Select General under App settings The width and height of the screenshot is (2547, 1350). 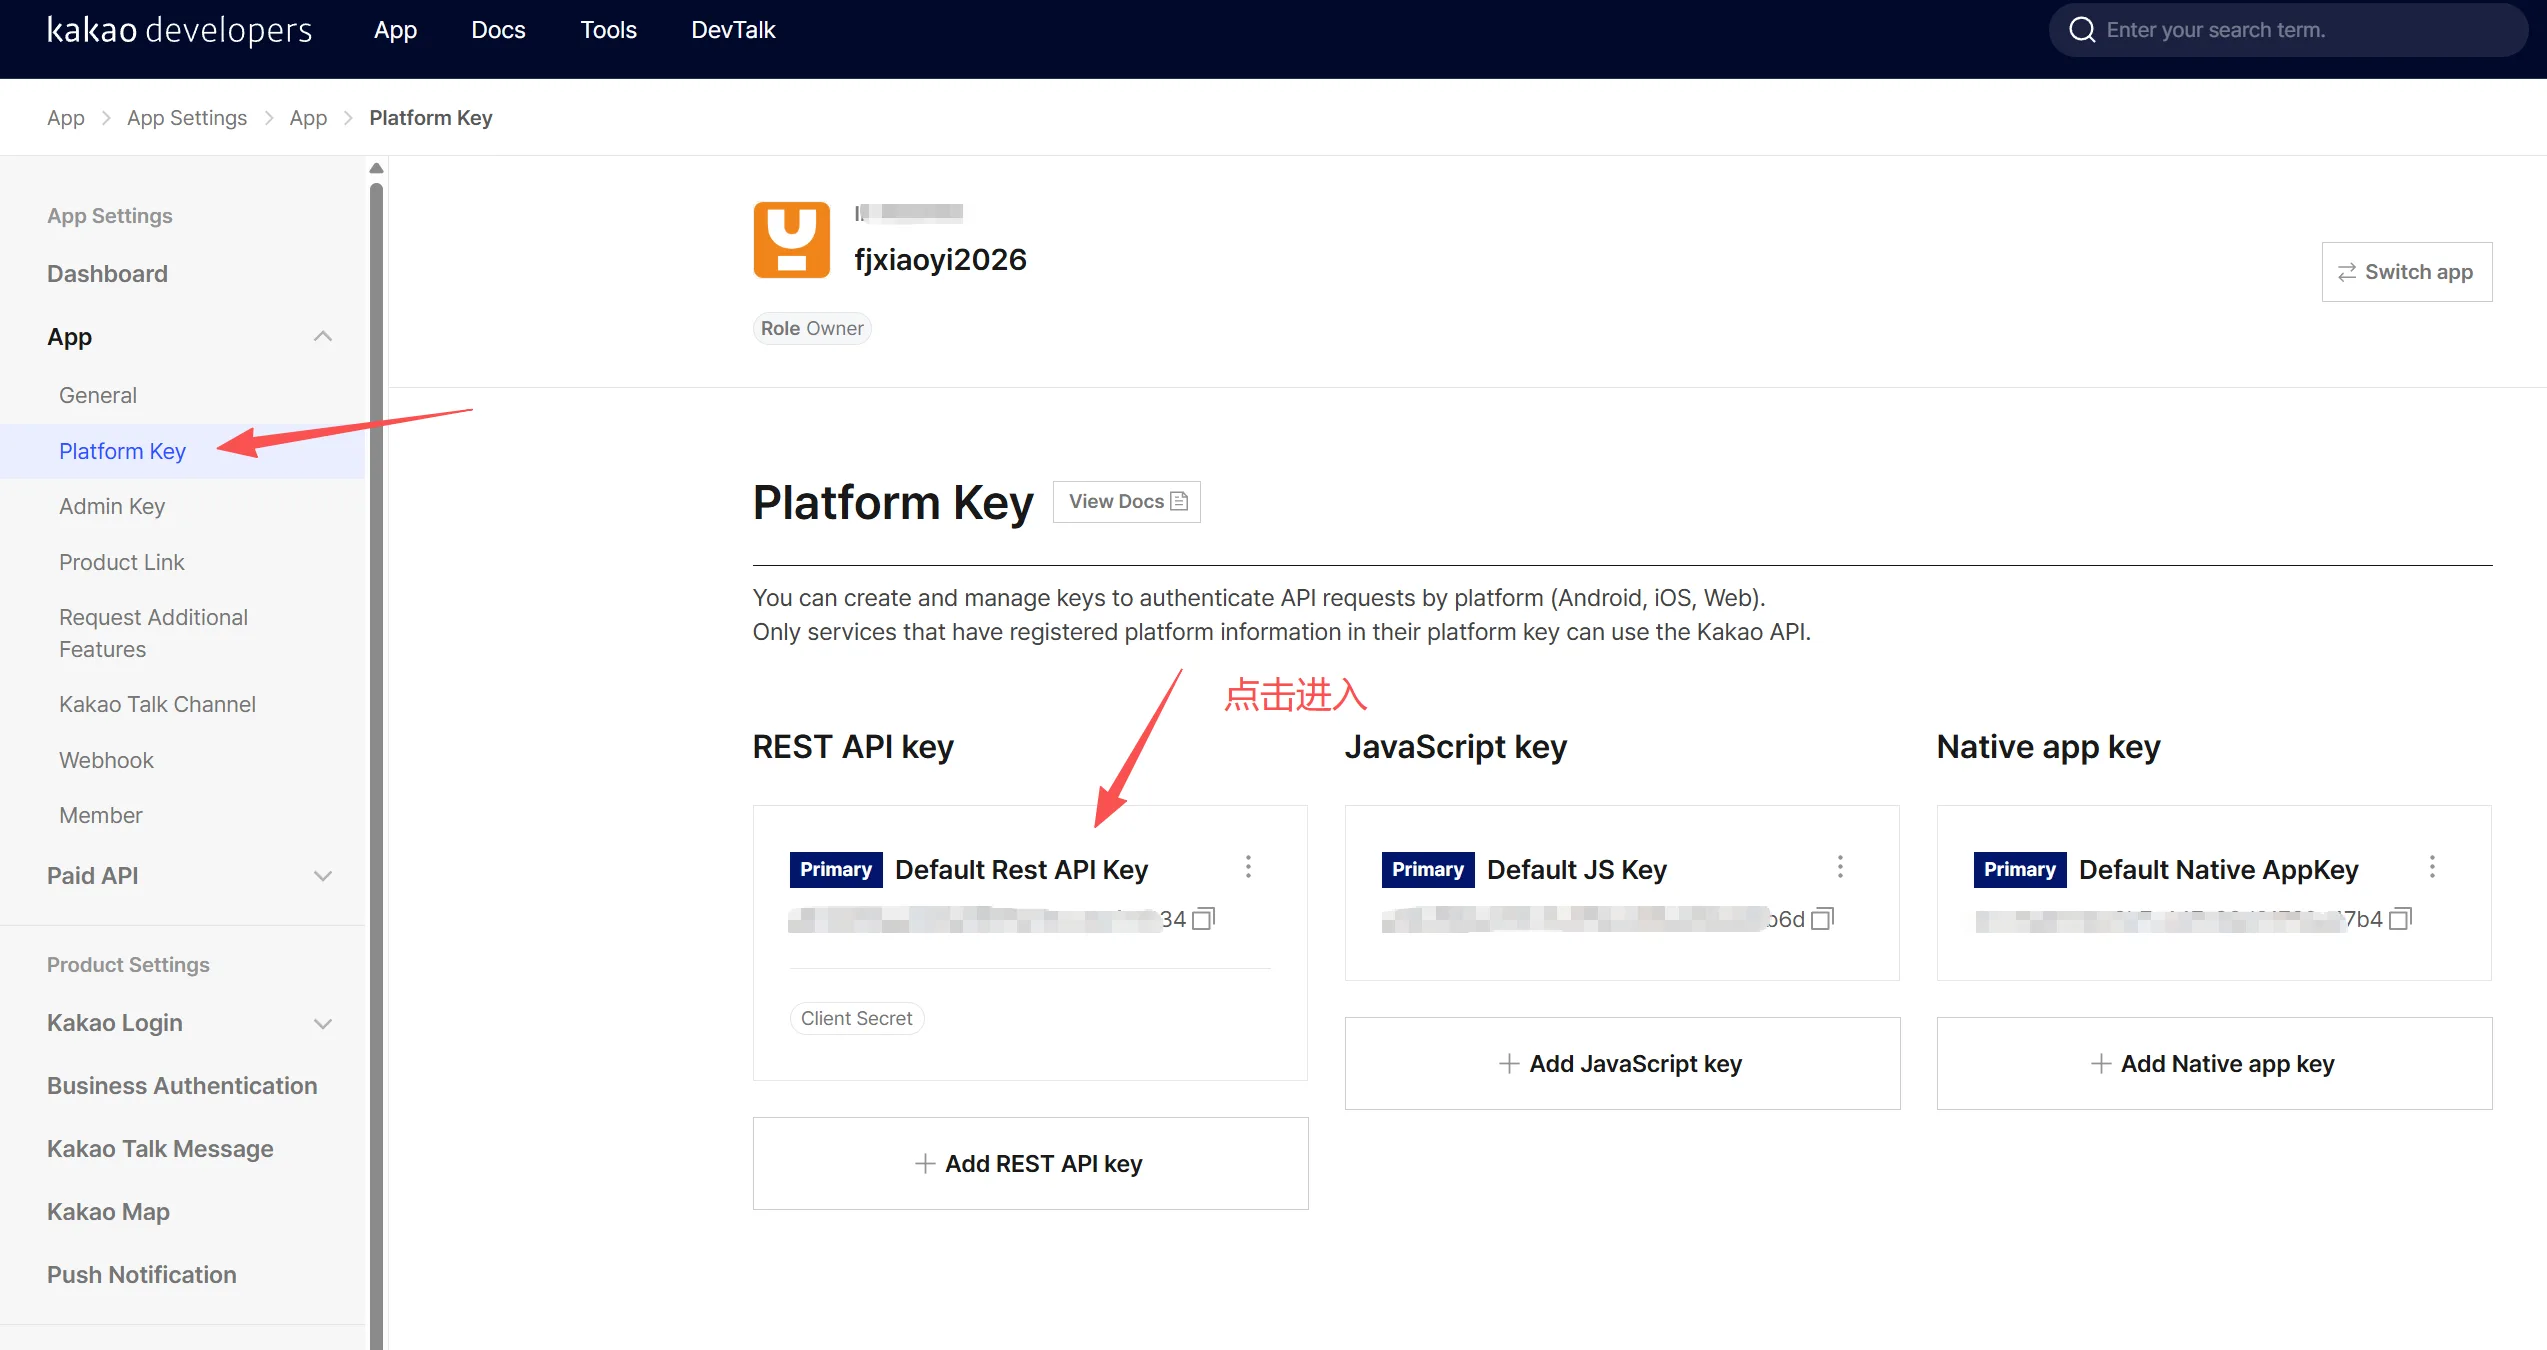pyautogui.click(x=98, y=395)
